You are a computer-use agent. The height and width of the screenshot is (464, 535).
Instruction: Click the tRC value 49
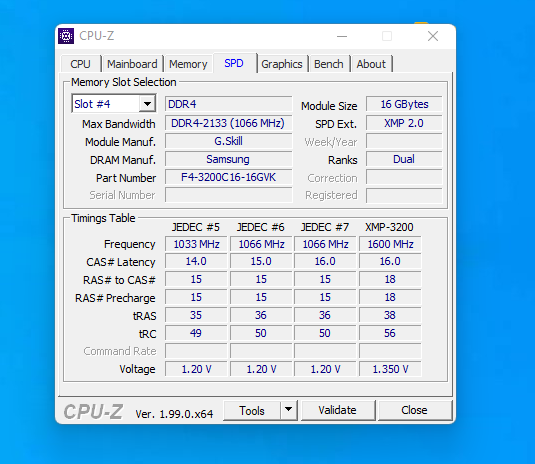tap(196, 333)
